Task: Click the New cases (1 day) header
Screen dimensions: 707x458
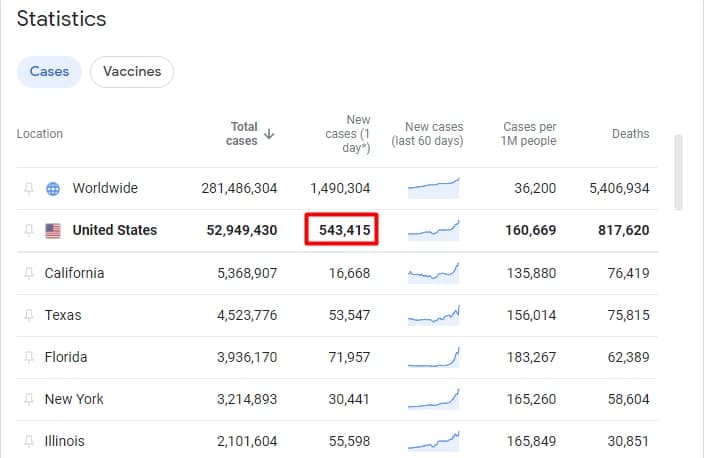Action: coord(348,133)
